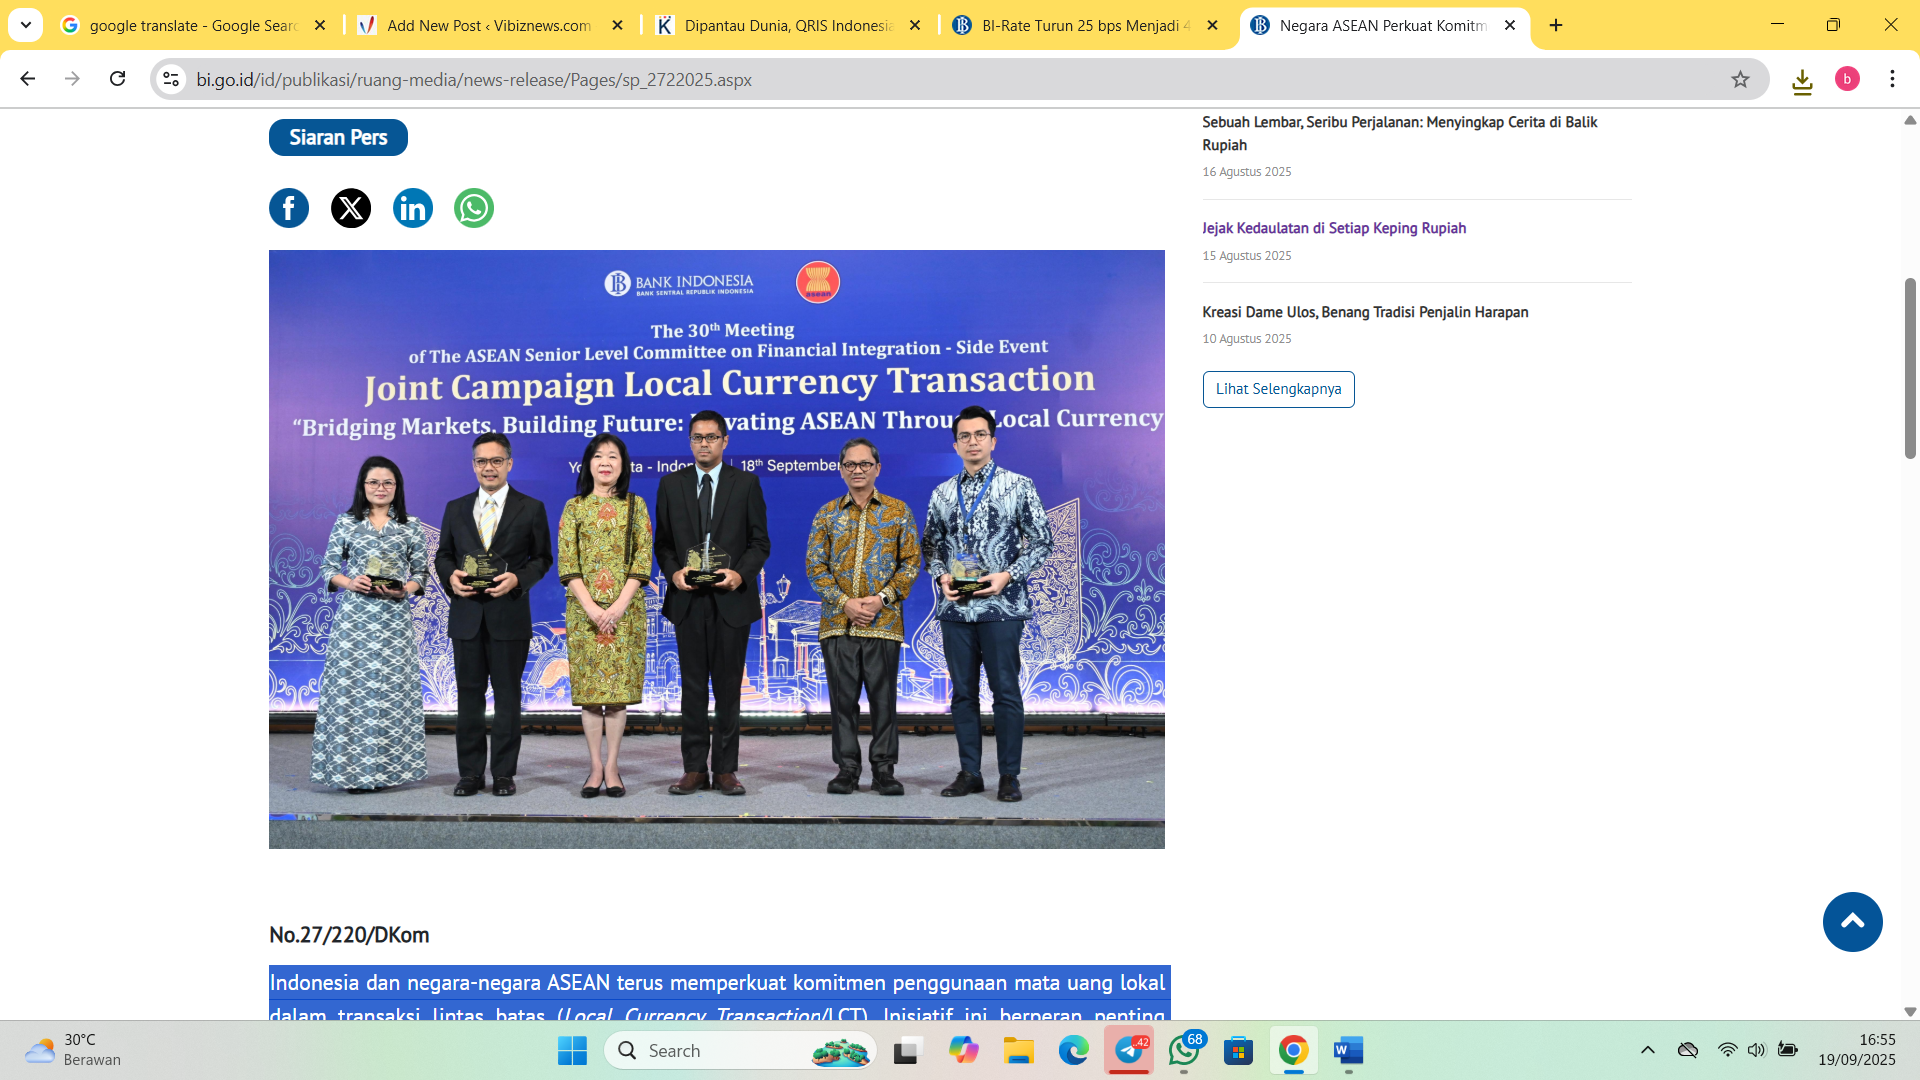This screenshot has height=1080, width=1920.
Task: Open Chrome three-dot menu
Action: click(1892, 79)
